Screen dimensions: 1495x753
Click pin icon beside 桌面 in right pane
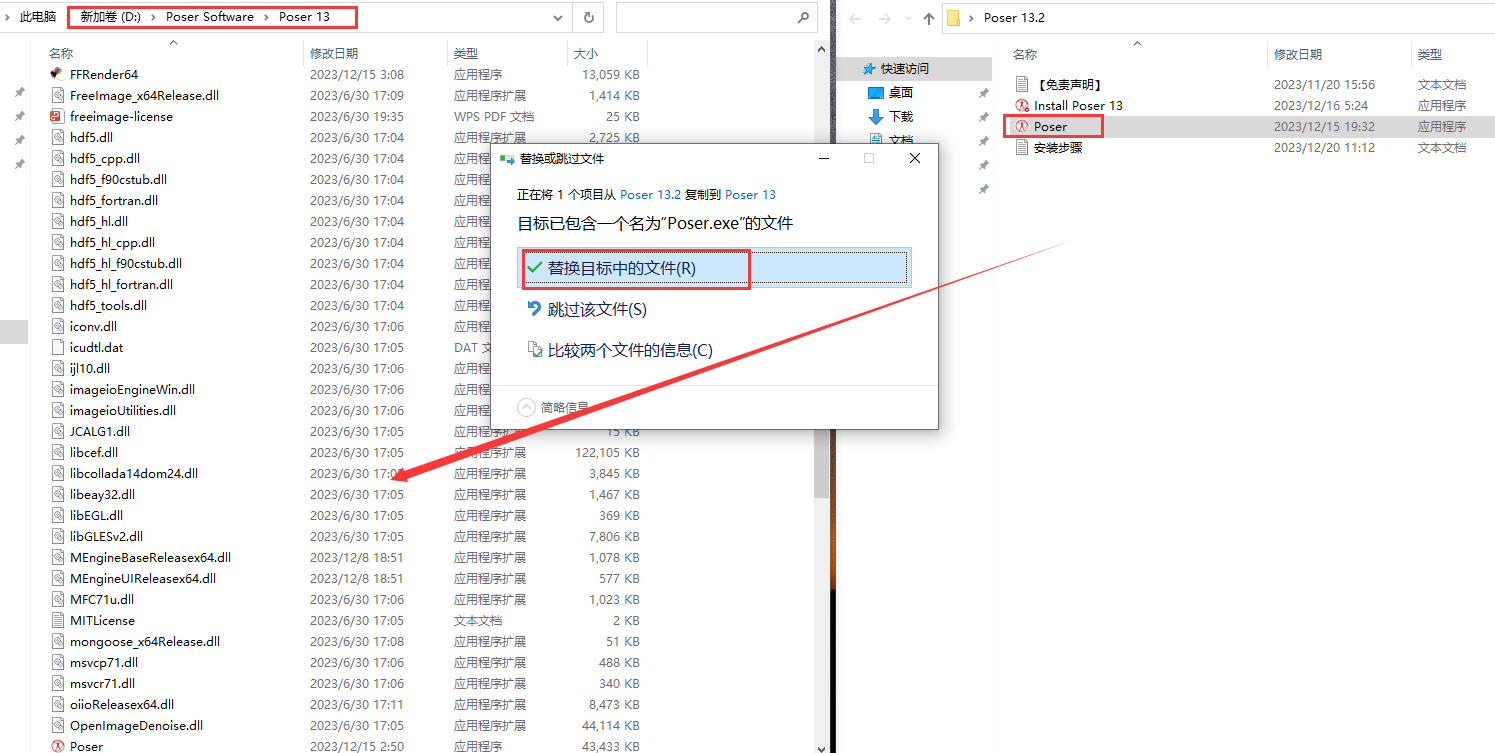coord(983,92)
